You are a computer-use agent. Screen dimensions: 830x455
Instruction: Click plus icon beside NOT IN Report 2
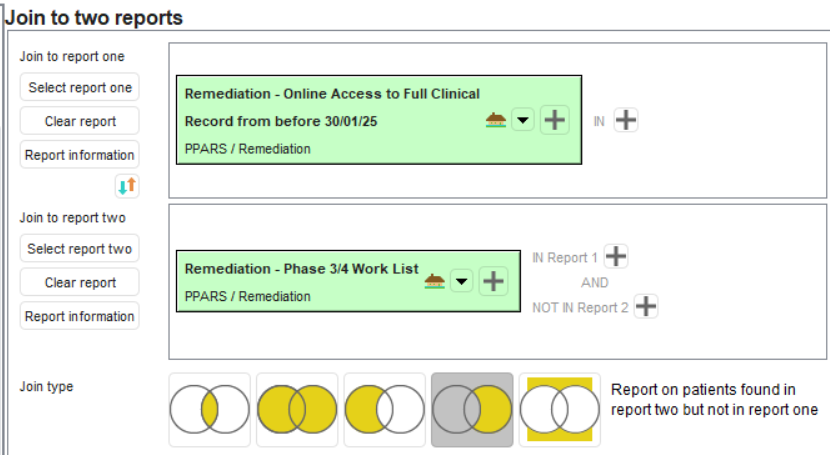coord(647,307)
